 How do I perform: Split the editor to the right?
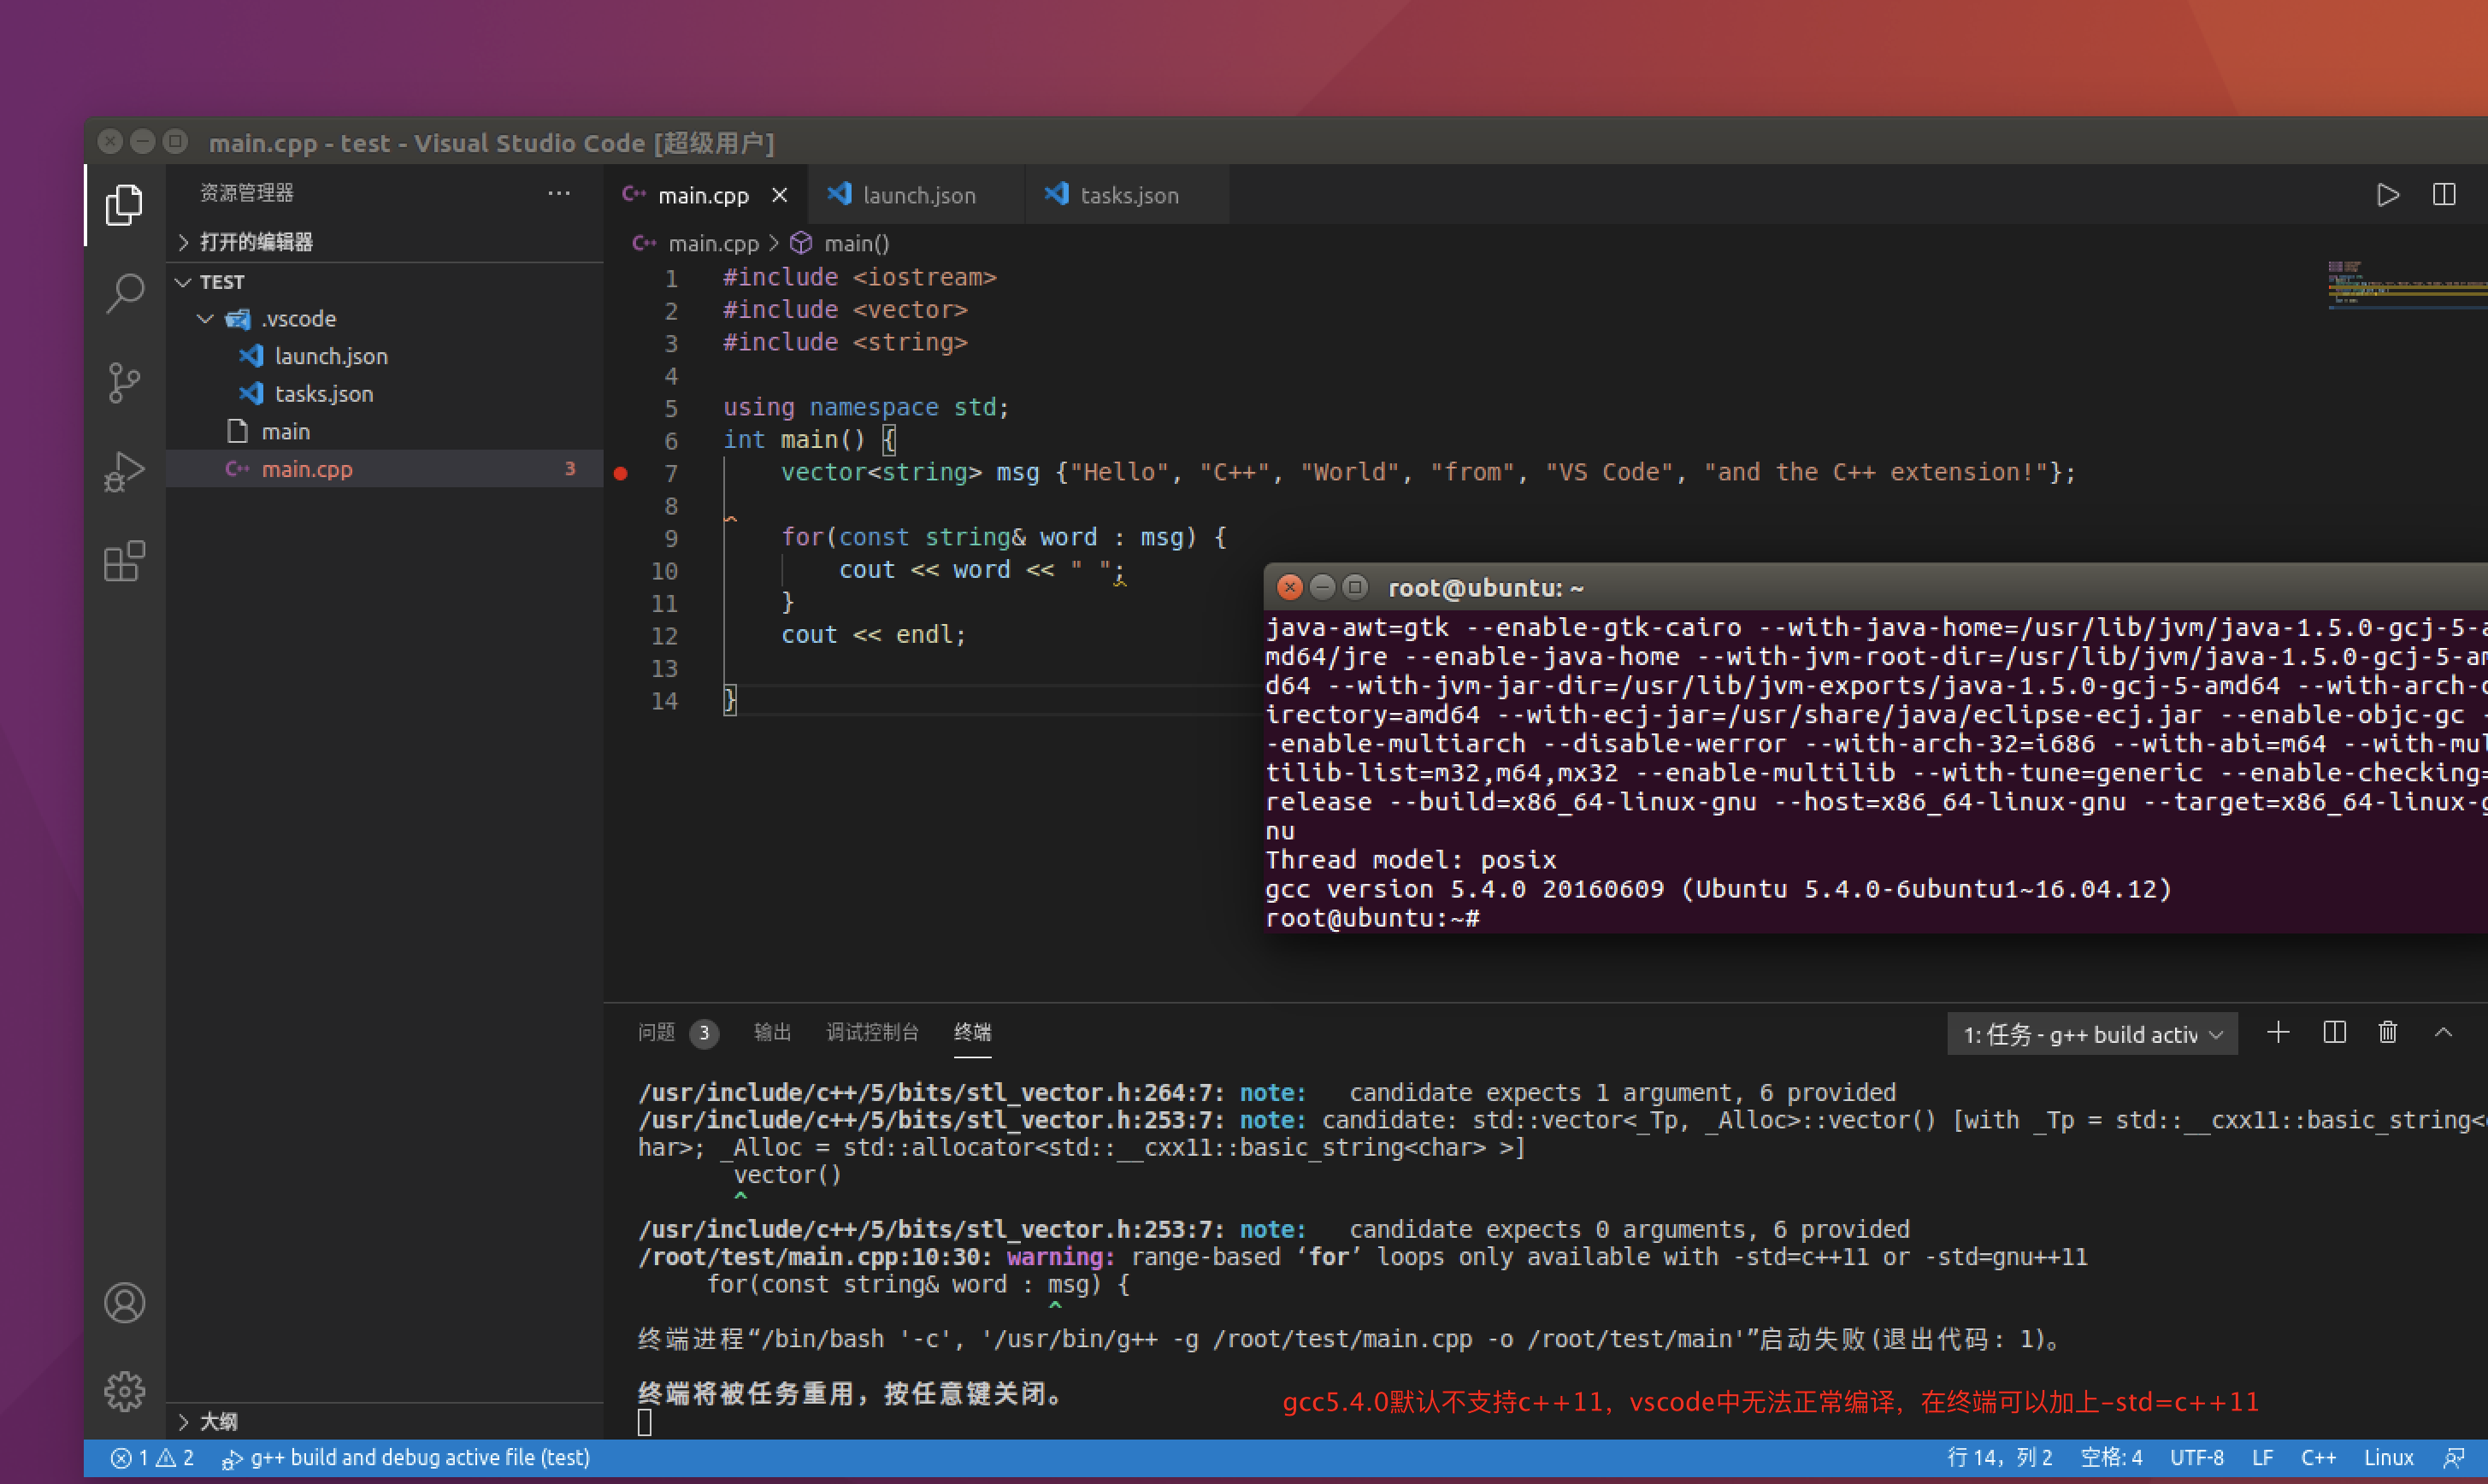pyautogui.click(x=2444, y=194)
